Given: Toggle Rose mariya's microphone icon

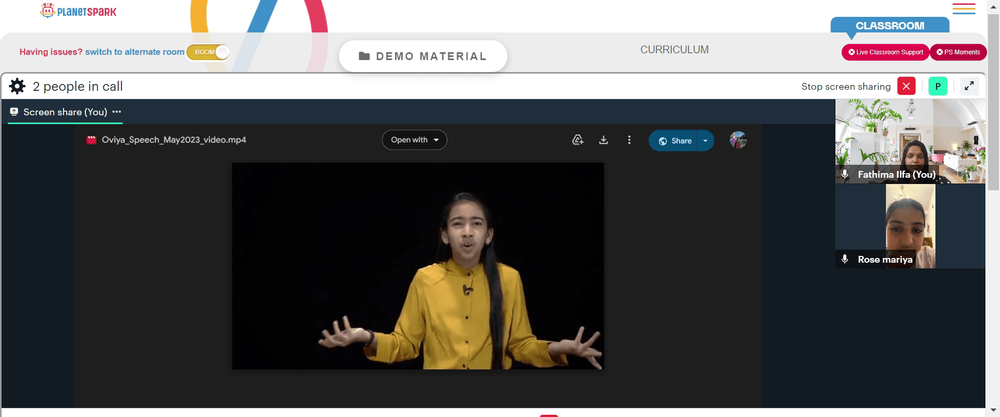Looking at the screenshot, I should 845,260.
